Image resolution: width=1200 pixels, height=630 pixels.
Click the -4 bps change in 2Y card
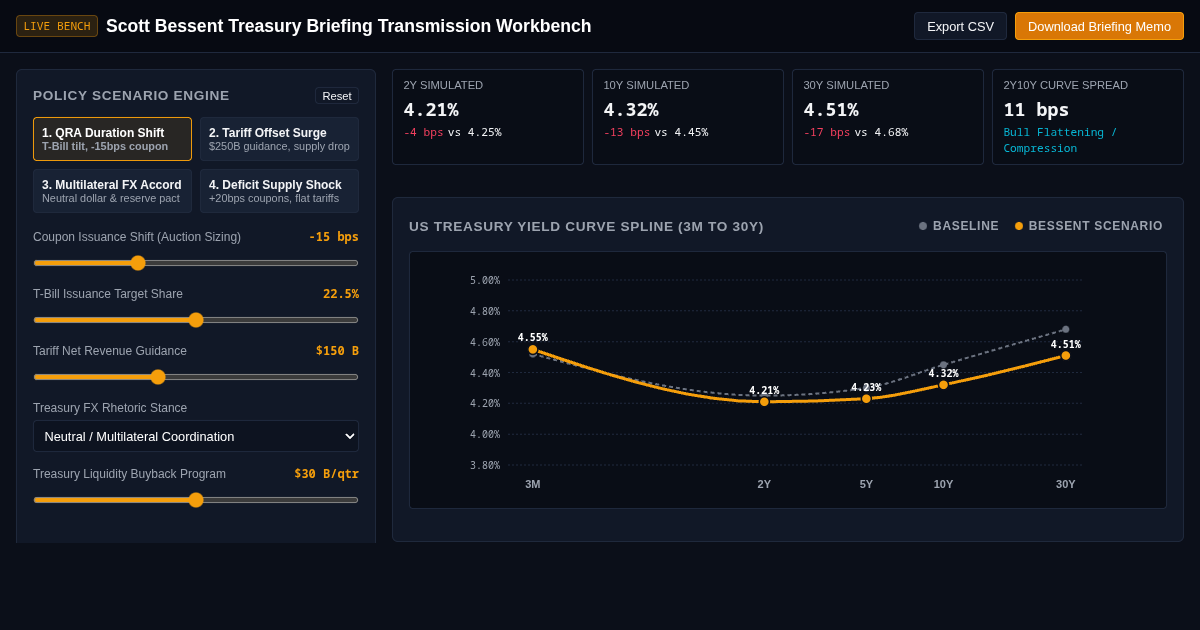(423, 132)
